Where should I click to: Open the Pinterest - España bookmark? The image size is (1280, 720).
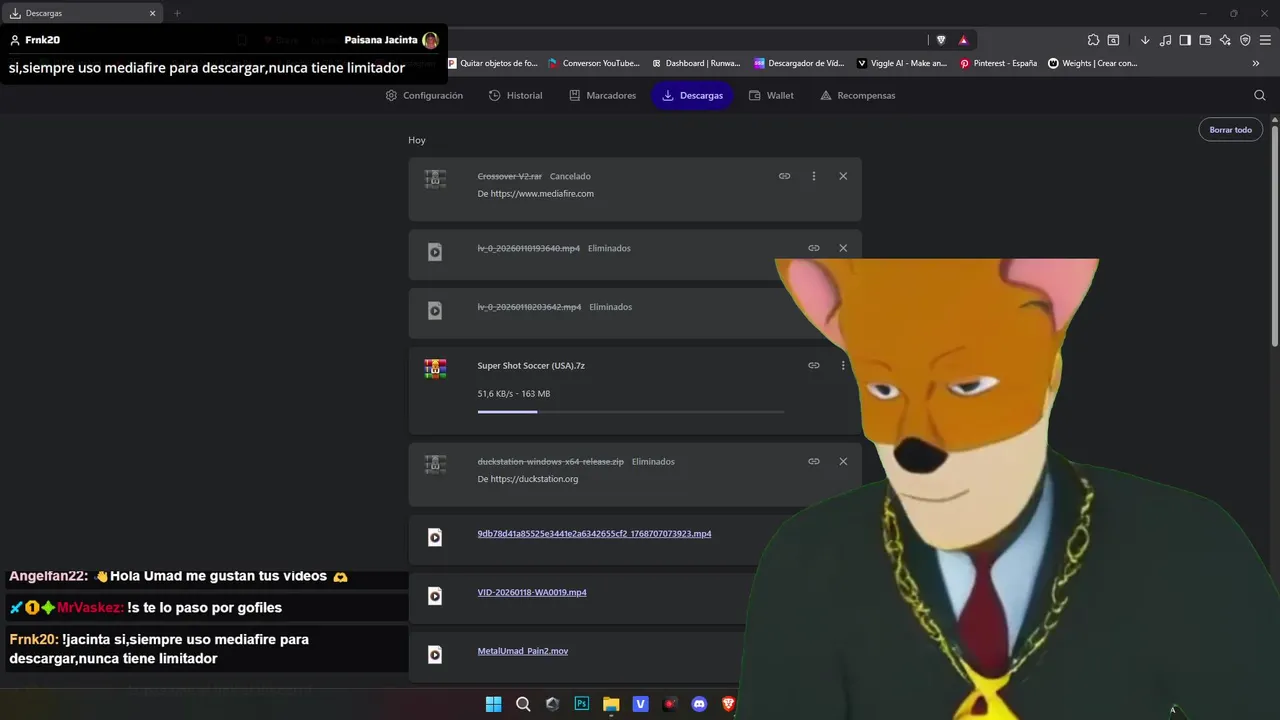click(999, 63)
